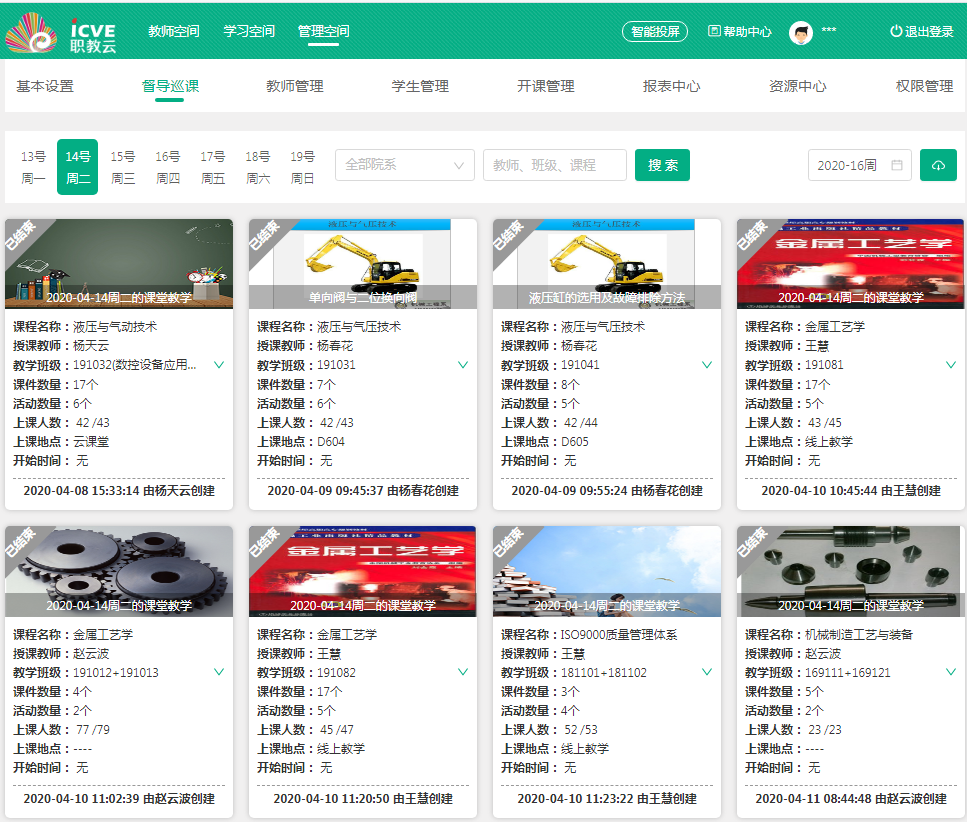
Task: Click the cloud download icon button
Action: (x=938, y=165)
